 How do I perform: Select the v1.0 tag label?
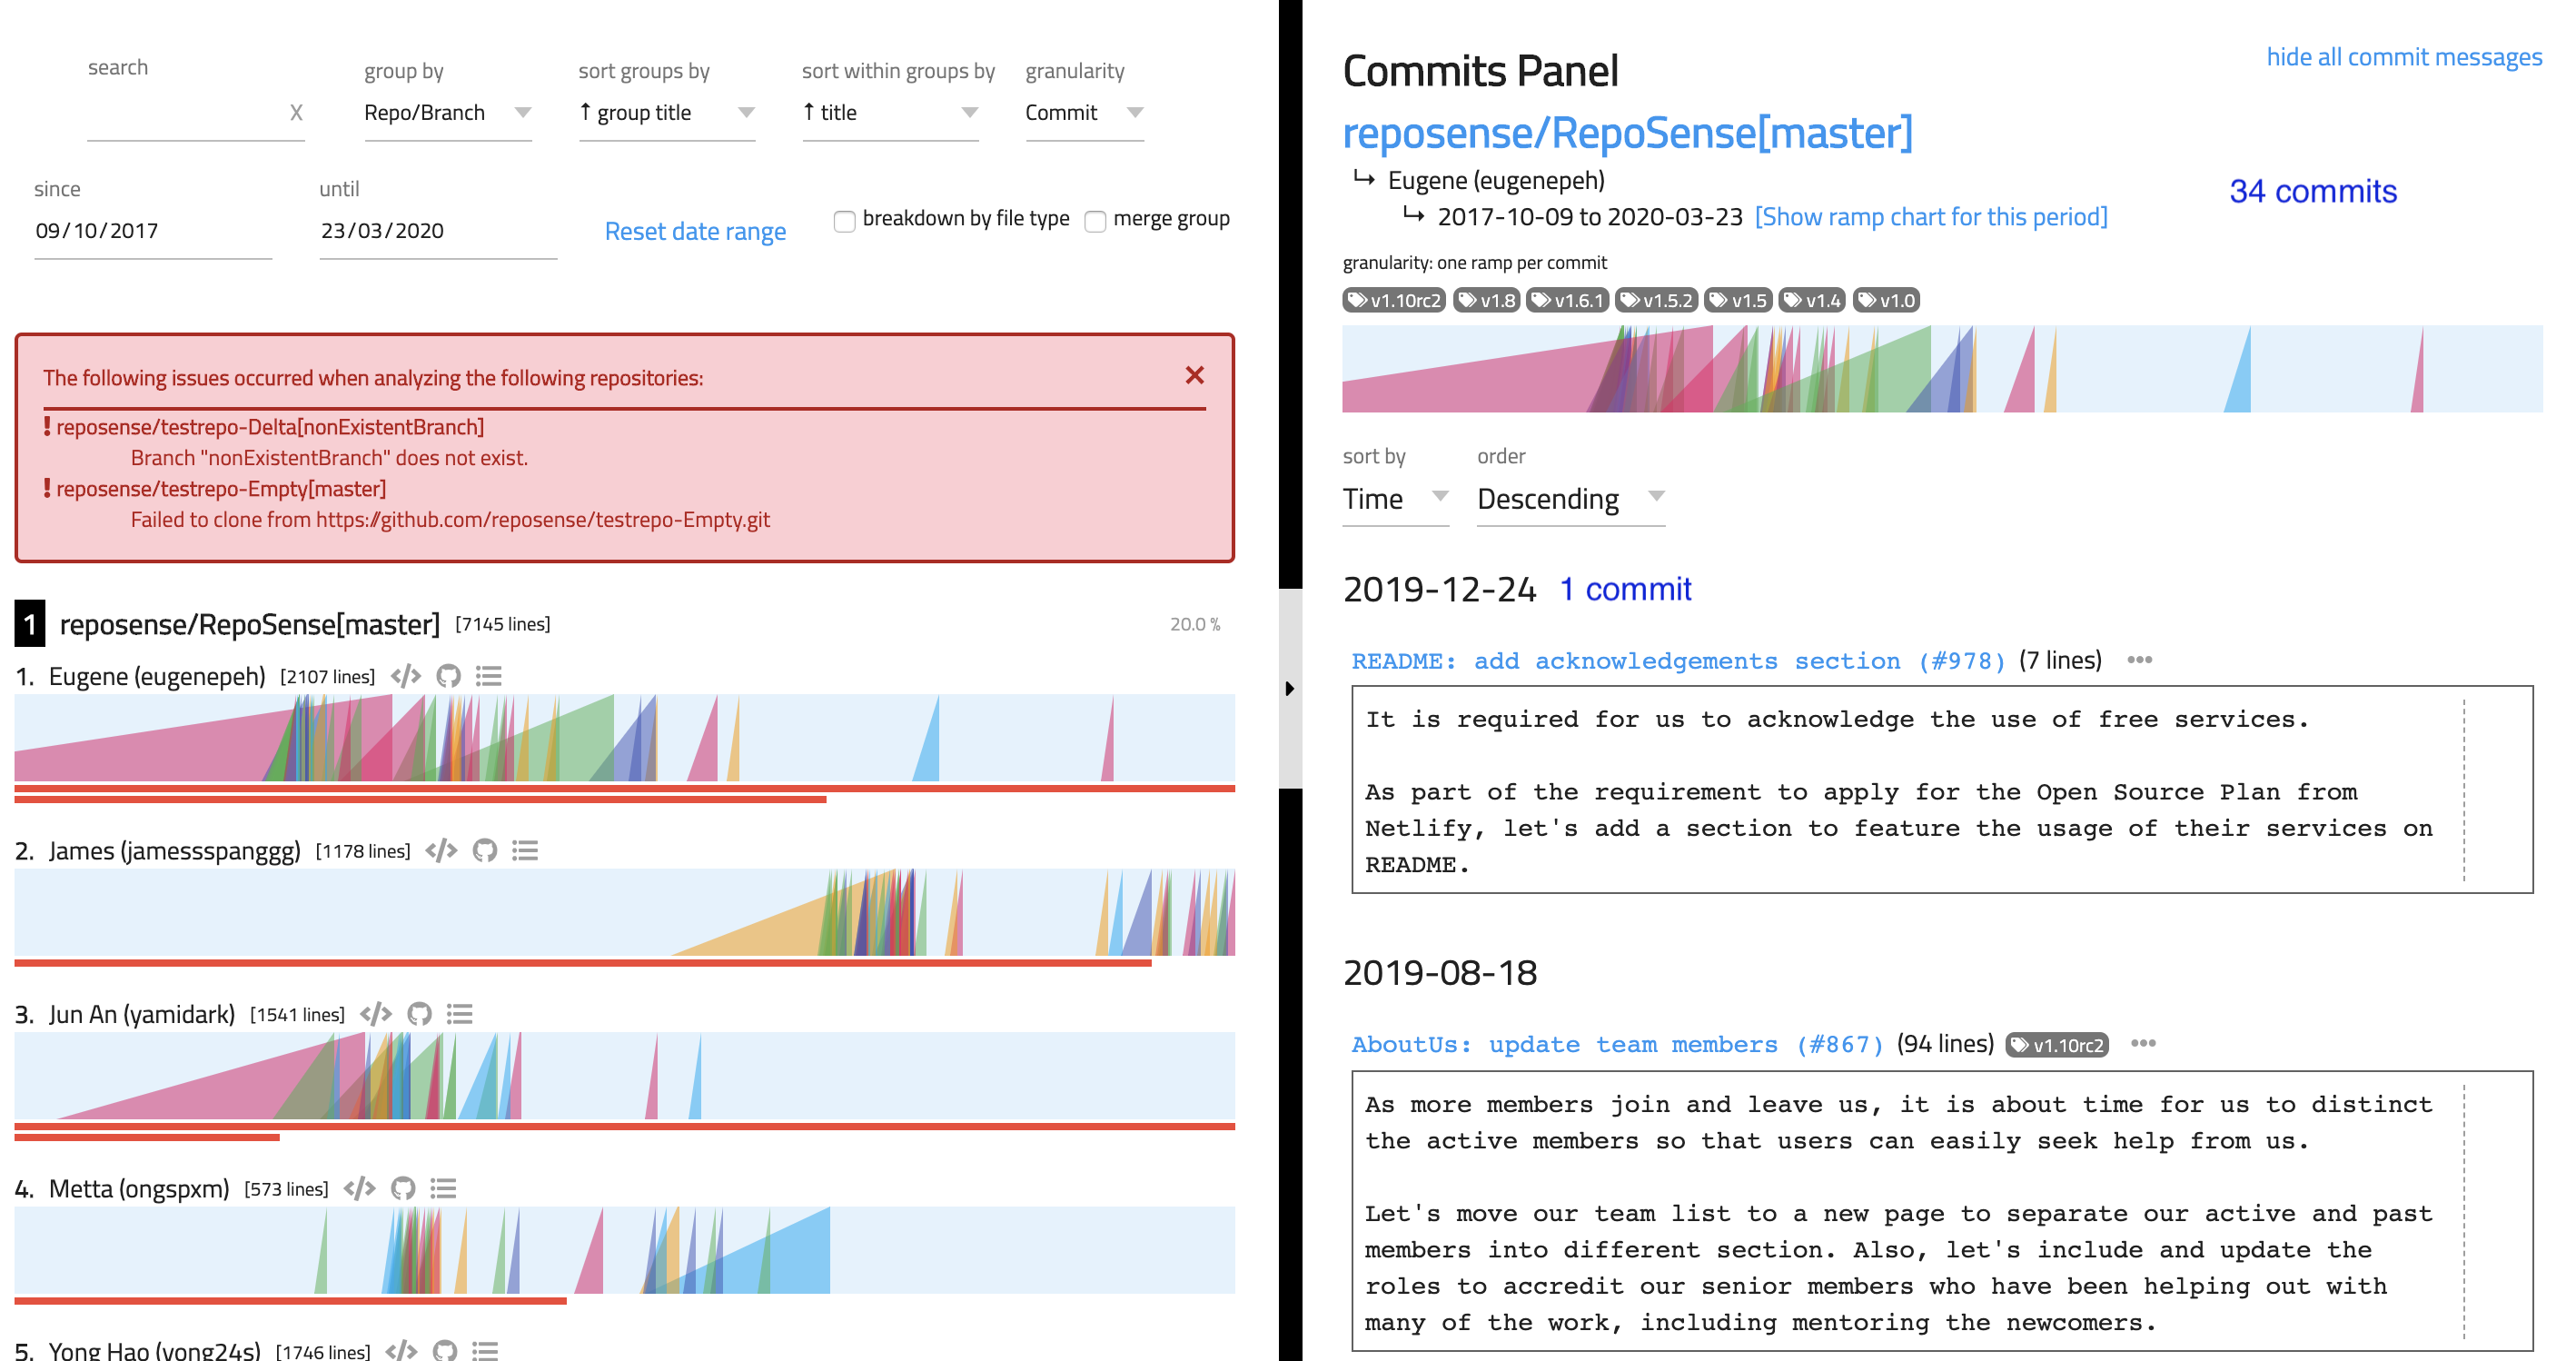tap(1888, 299)
